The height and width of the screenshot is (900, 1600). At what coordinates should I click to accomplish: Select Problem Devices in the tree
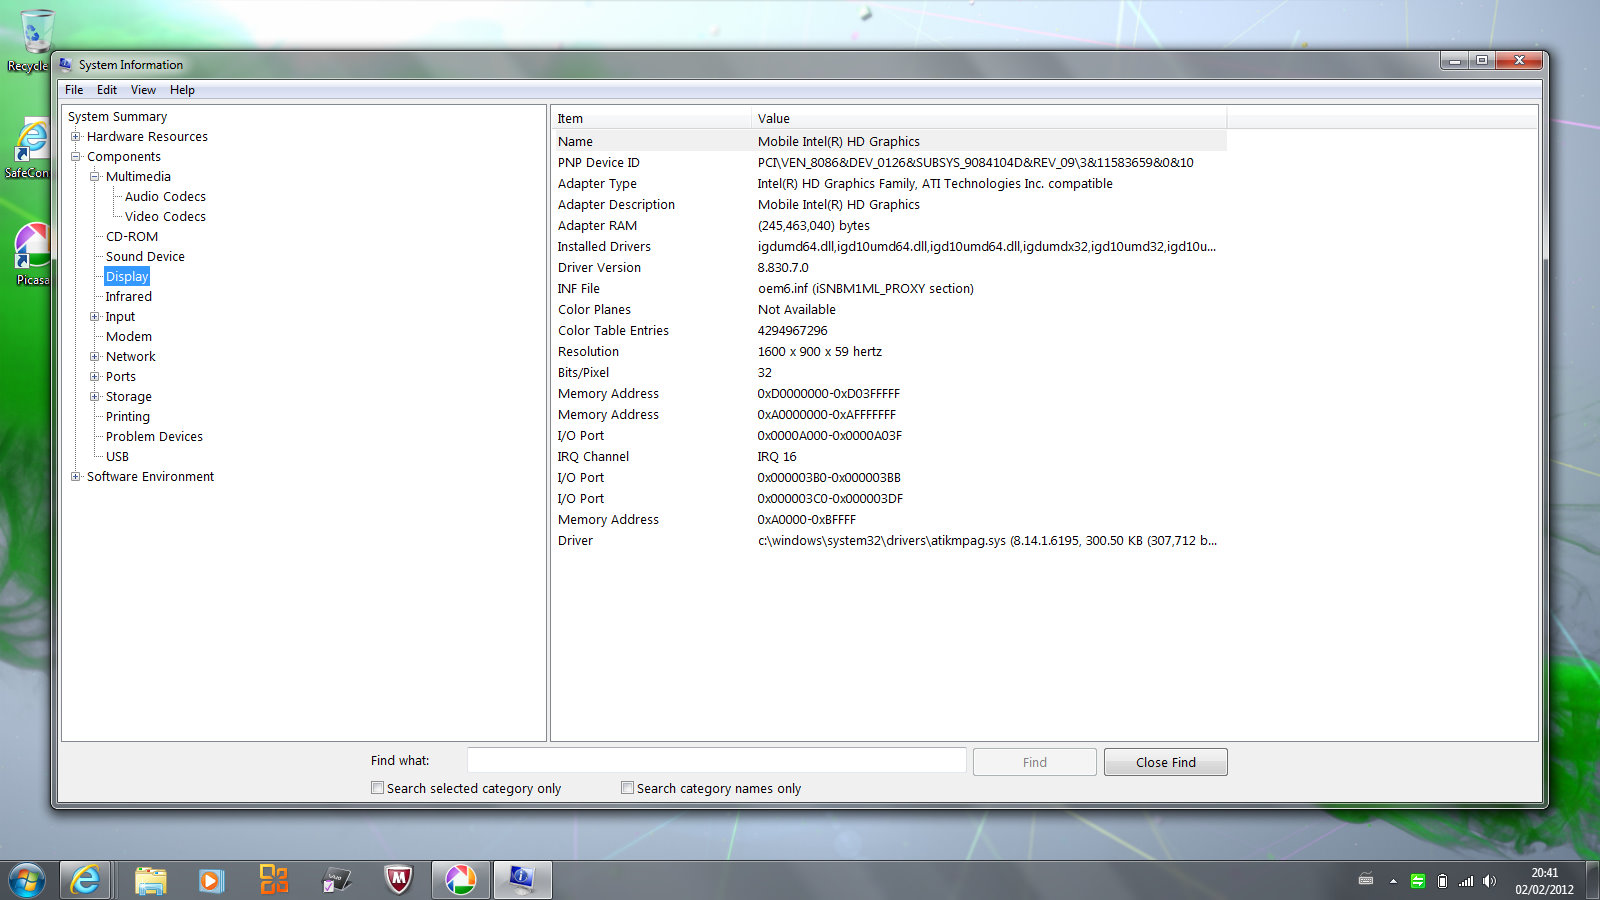(154, 437)
